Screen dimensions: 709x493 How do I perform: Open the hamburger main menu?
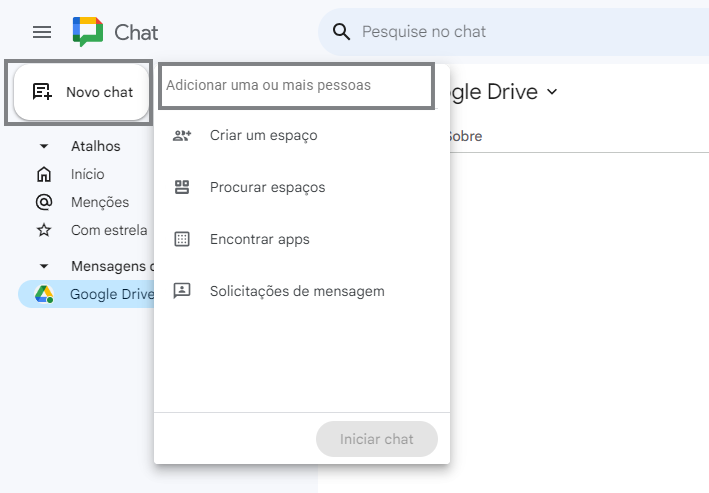click(x=42, y=32)
